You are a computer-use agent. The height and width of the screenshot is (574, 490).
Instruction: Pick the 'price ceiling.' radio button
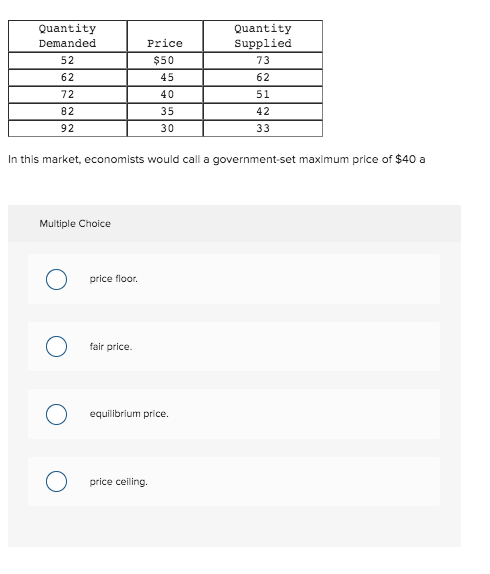click(56, 481)
